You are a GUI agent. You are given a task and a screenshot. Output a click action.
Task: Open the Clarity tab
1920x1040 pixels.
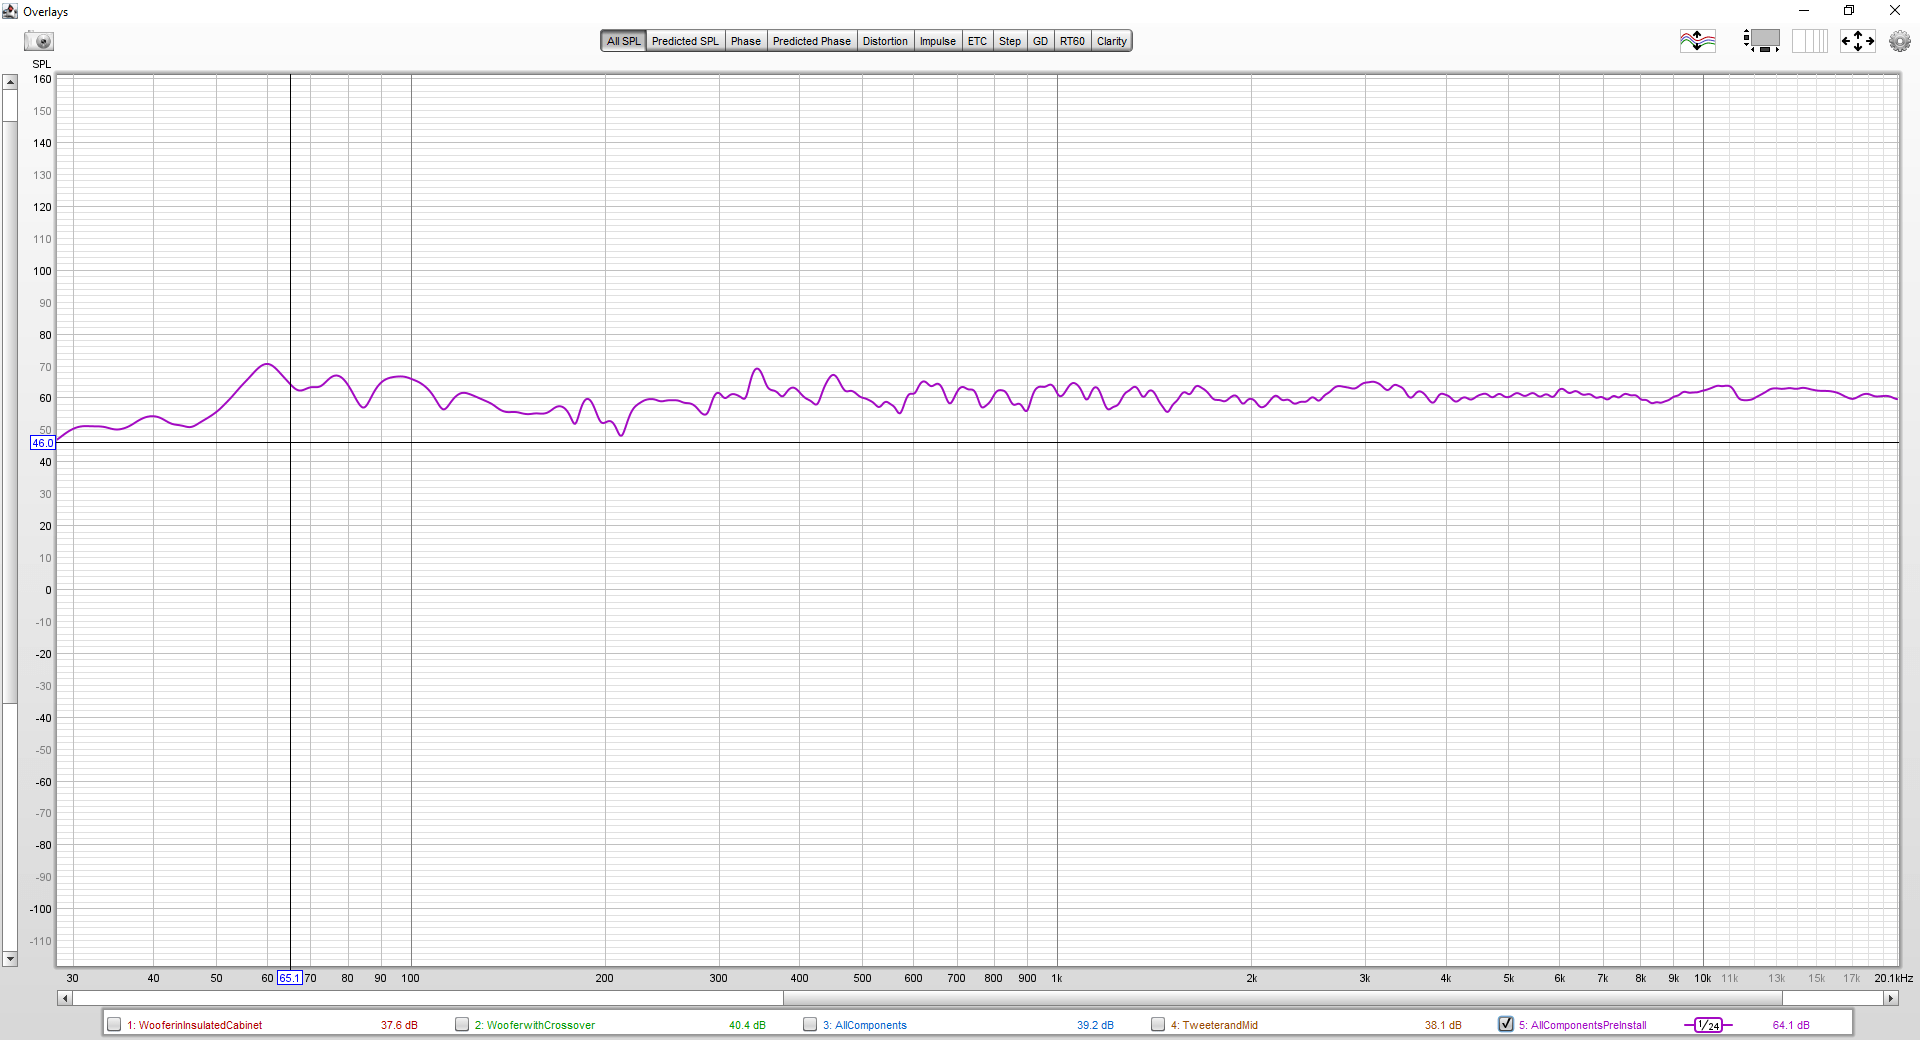coord(1111,41)
